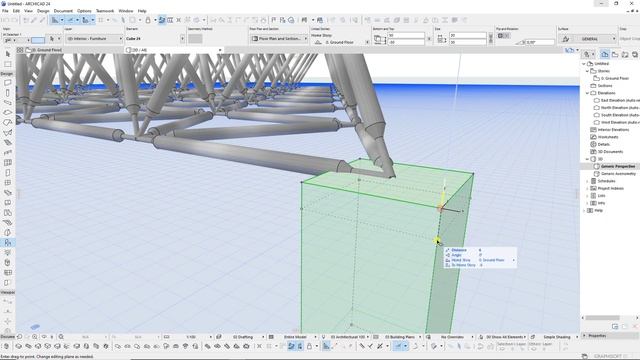The height and width of the screenshot is (360, 640).
Task: Select the Wall tool
Action: (8, 82)
